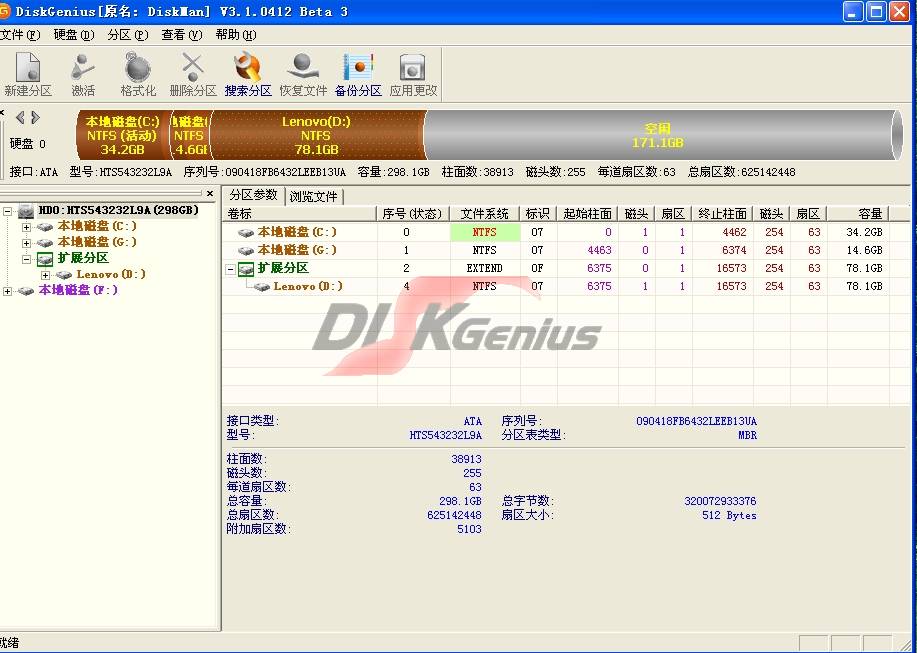
Task: Open the 查看(V) menu
Action: click(182, 35)
